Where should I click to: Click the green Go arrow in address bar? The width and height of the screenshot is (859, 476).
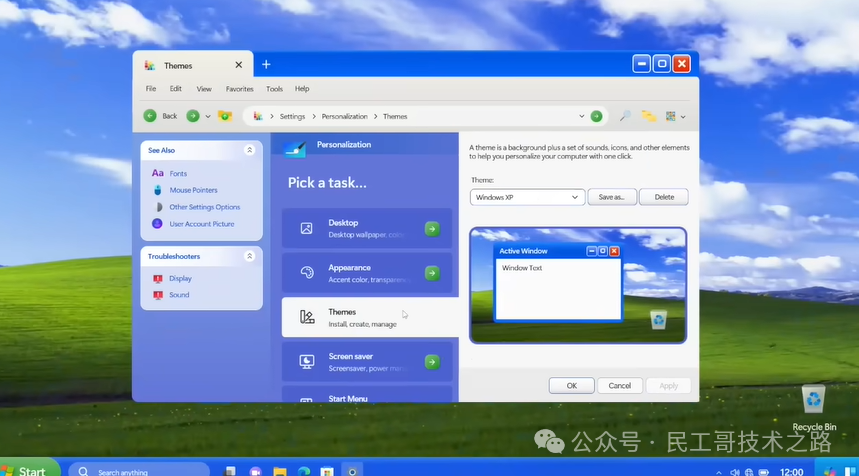click(596, 116)
